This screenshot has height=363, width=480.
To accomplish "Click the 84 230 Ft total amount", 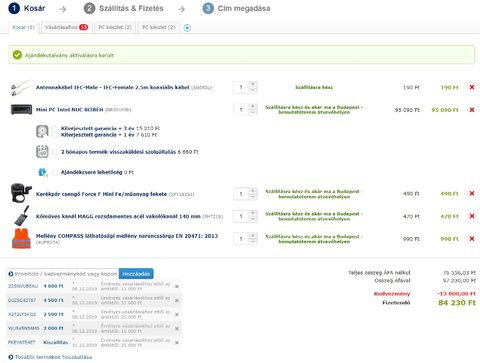I will click(457, 303).
